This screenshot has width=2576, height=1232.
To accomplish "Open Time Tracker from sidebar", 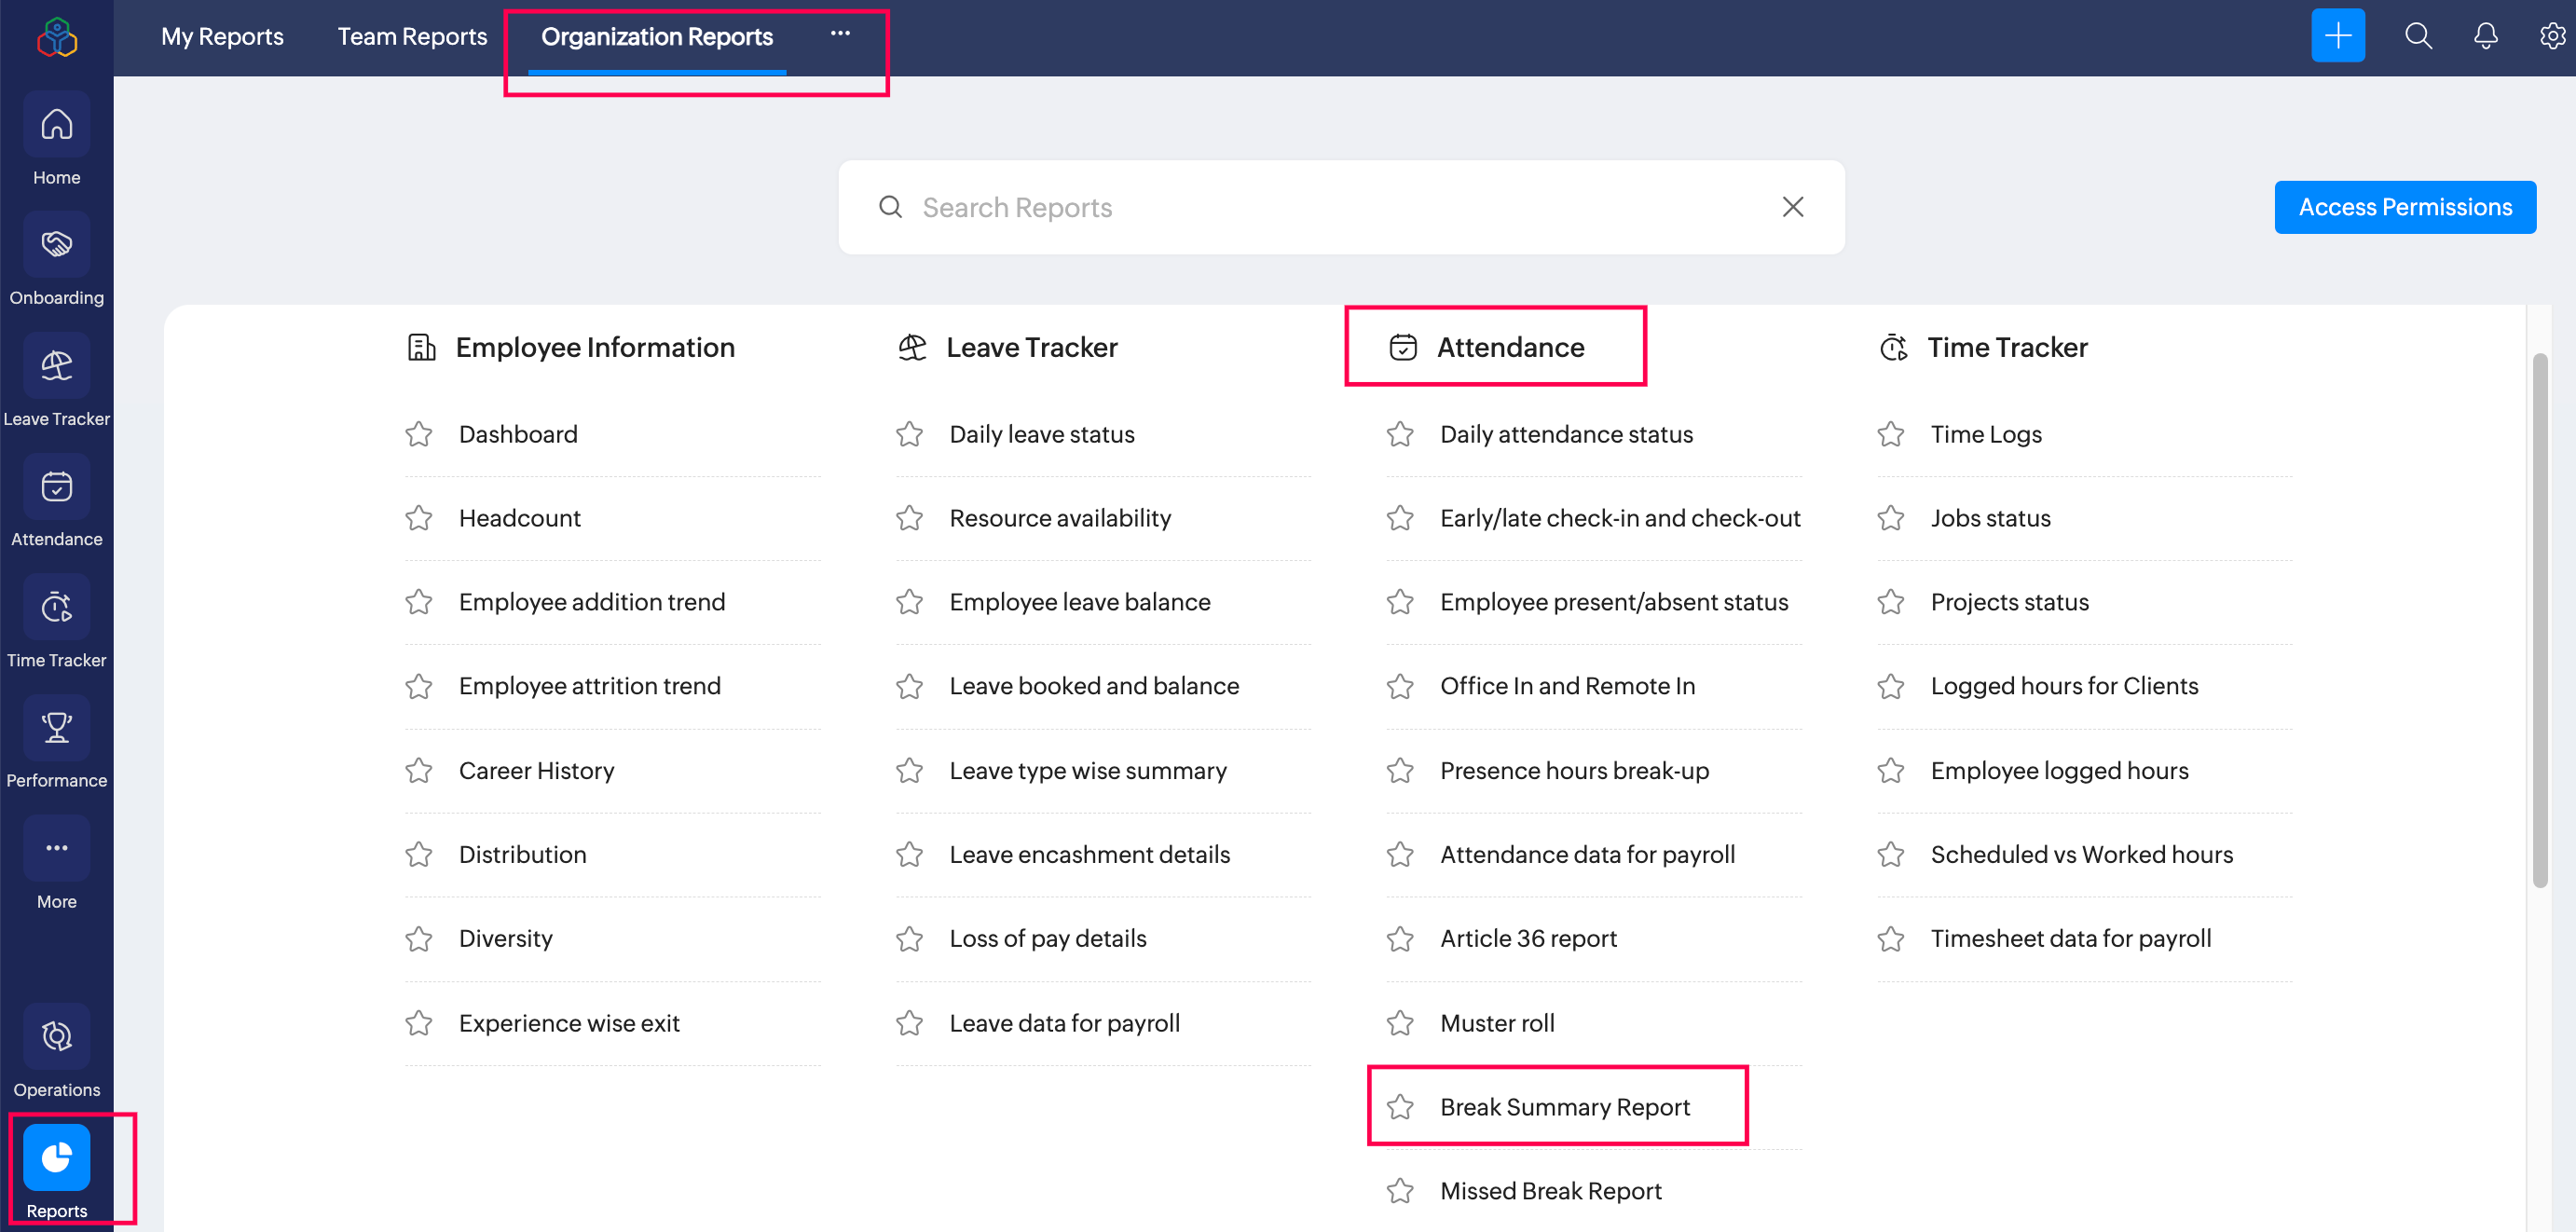I will (57, 608).
